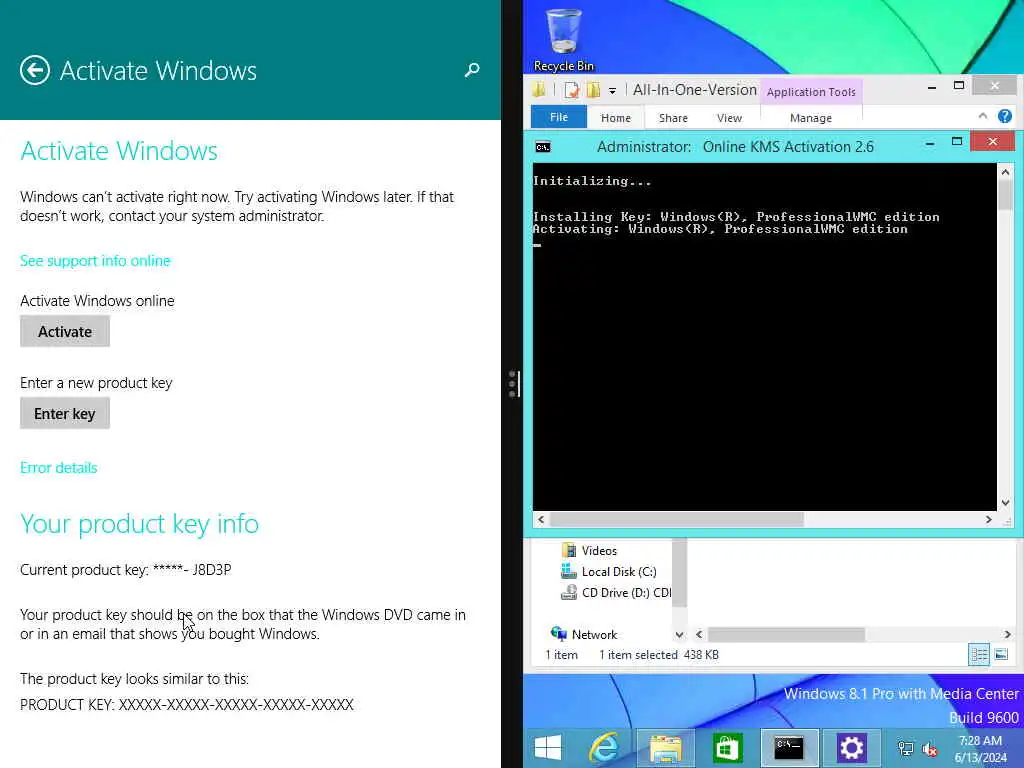Switch to the command prompt taskbar icon

[788, 748]
